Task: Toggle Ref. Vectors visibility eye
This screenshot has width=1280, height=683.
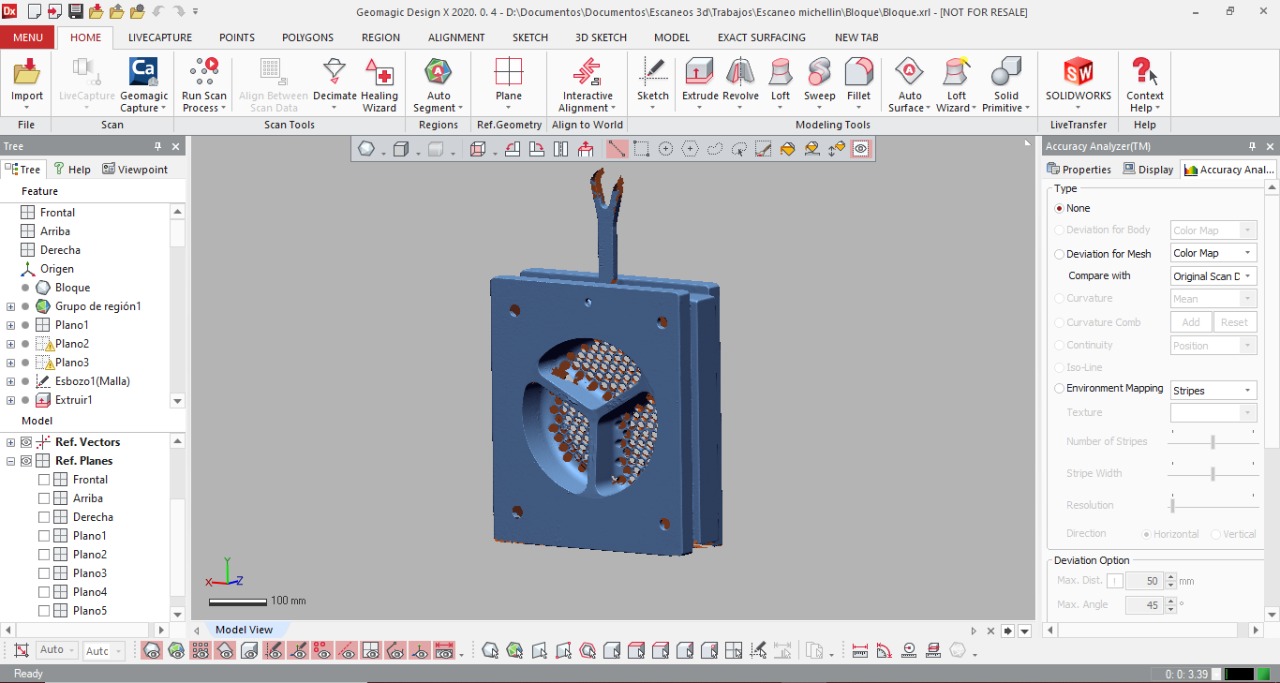Action: (x=26, y=442)
